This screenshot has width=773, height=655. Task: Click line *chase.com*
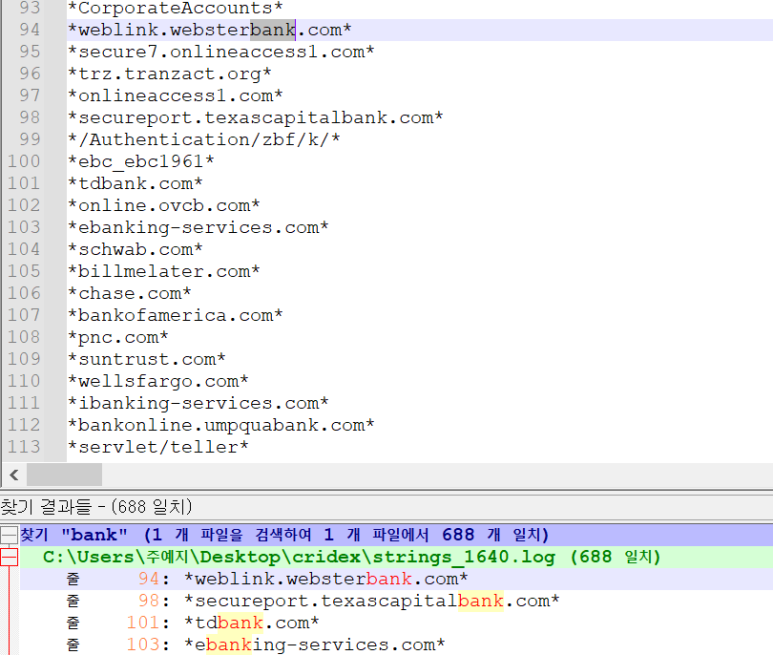click(x=129, y=293)
